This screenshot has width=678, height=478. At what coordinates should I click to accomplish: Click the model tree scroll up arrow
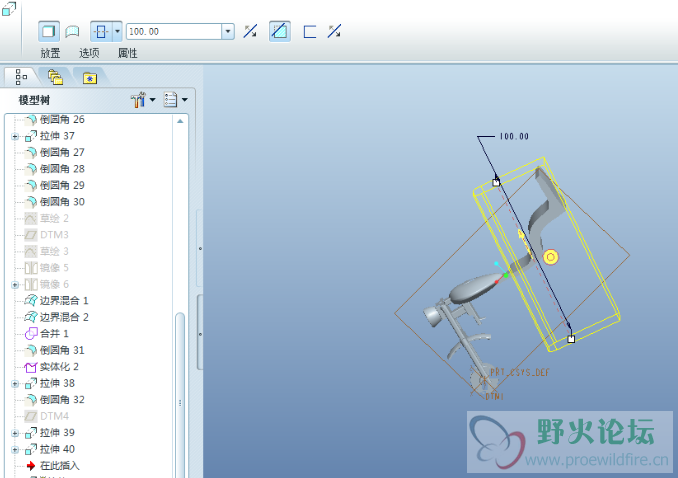[x=180, y=121]
